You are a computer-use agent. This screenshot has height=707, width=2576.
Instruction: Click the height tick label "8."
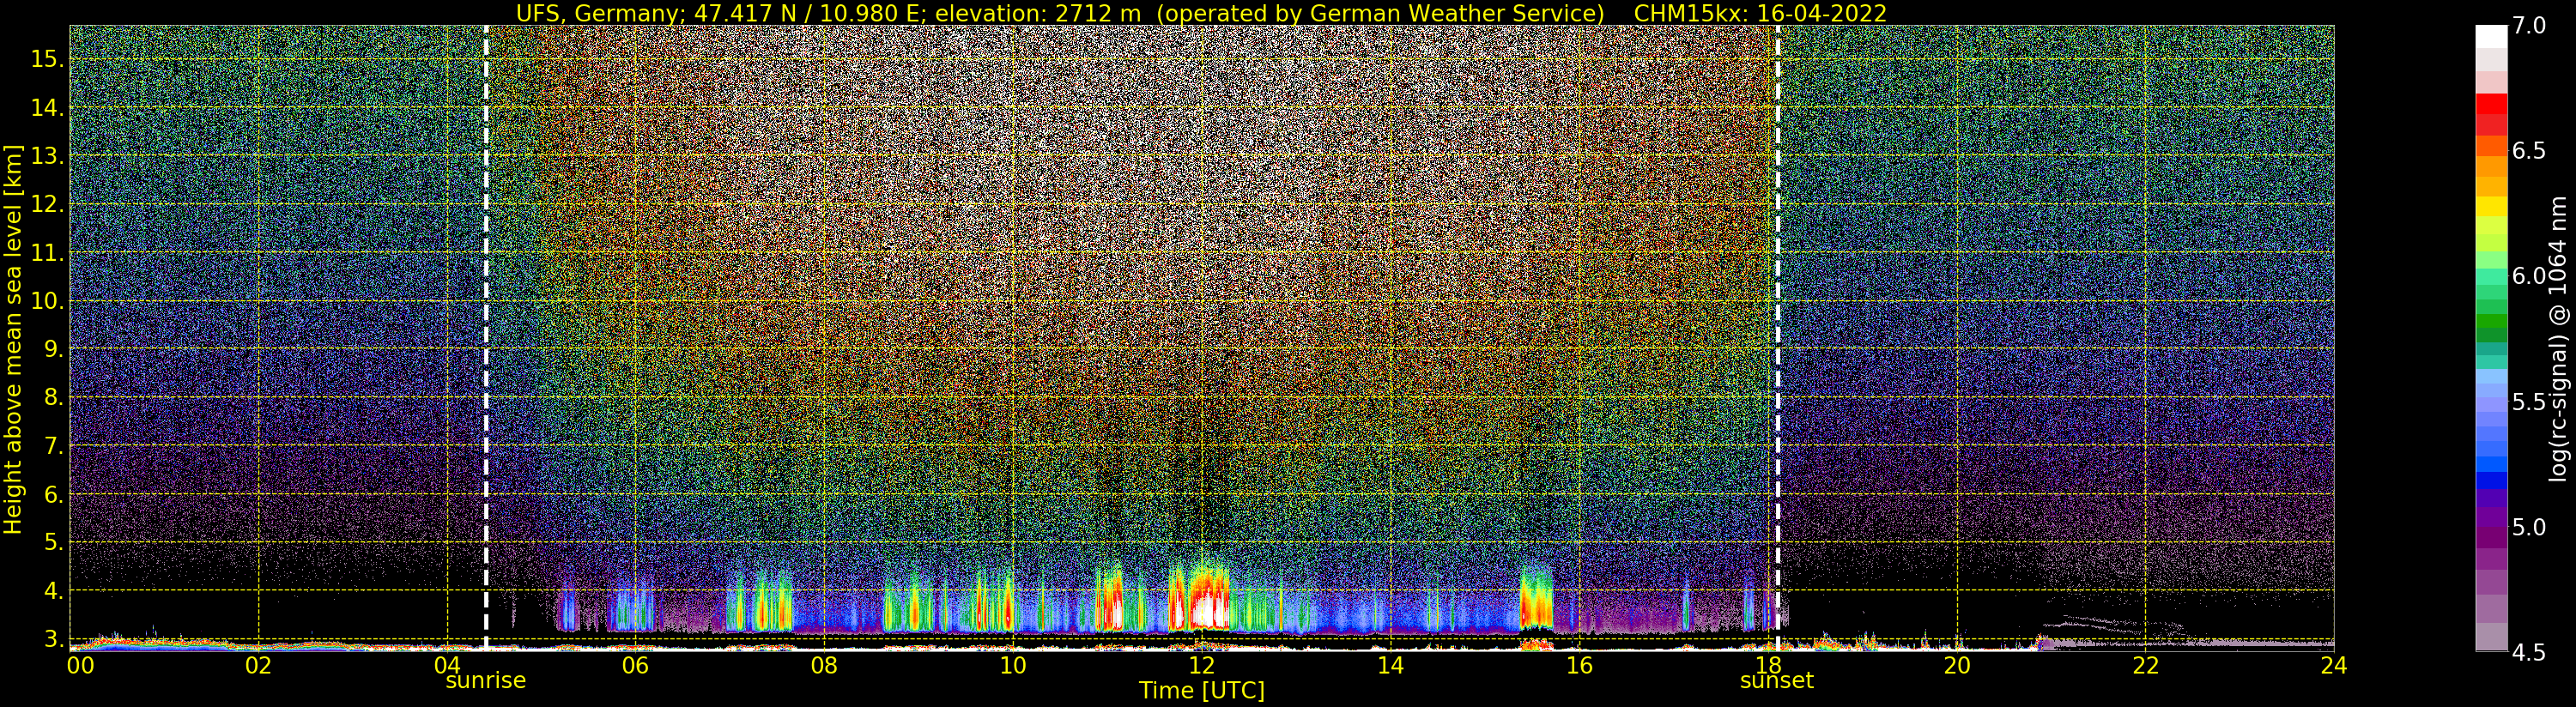[x=54, y=398]
